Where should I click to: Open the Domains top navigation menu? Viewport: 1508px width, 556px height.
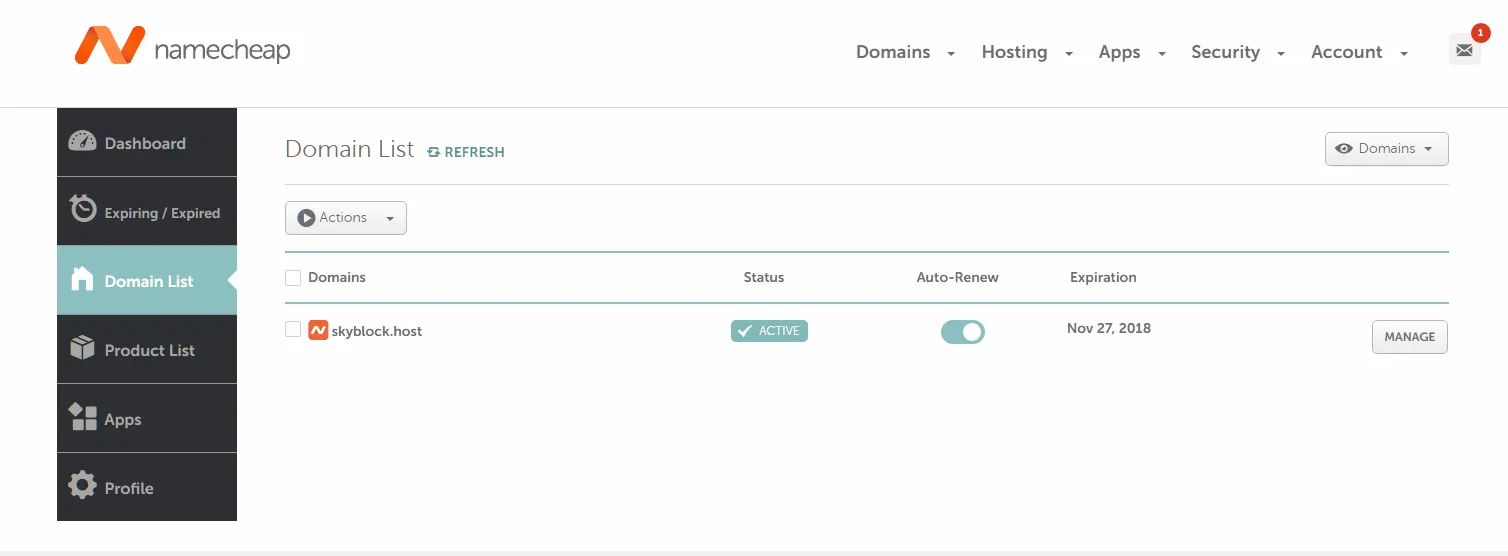(x=893, y=52)
